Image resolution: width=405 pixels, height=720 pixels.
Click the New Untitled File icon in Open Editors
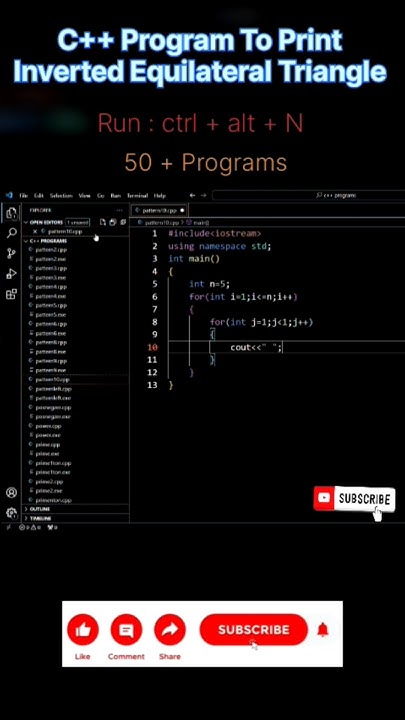(x=103, y=222)
